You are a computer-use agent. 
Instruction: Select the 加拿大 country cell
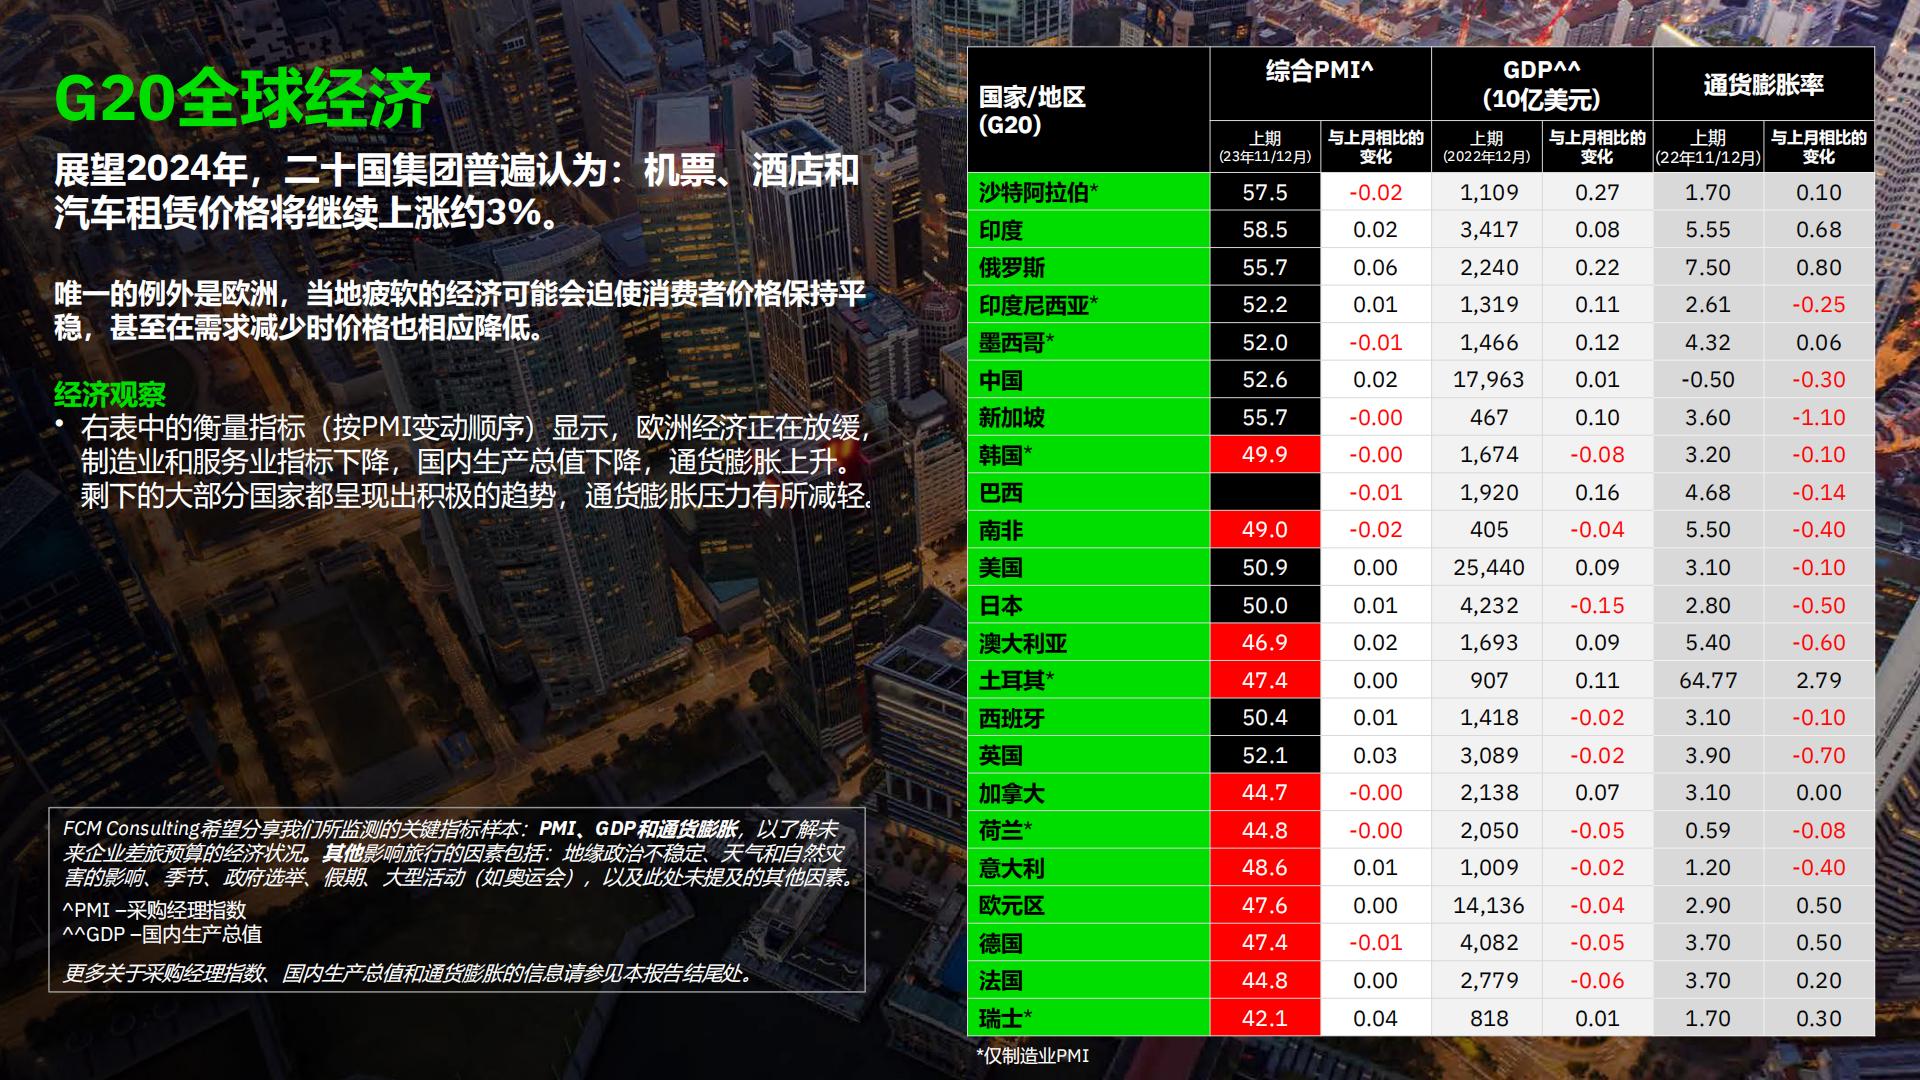point(1089,793)
